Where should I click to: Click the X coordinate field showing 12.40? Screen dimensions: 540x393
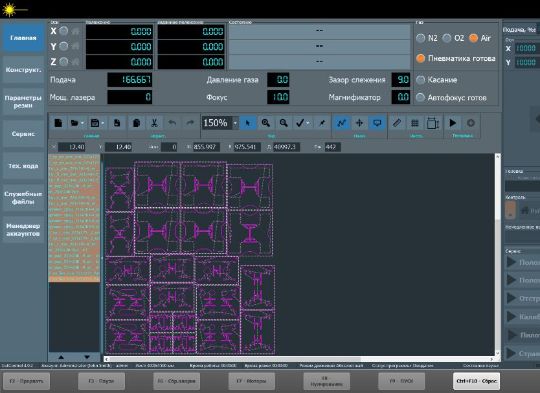coord(72,147)
